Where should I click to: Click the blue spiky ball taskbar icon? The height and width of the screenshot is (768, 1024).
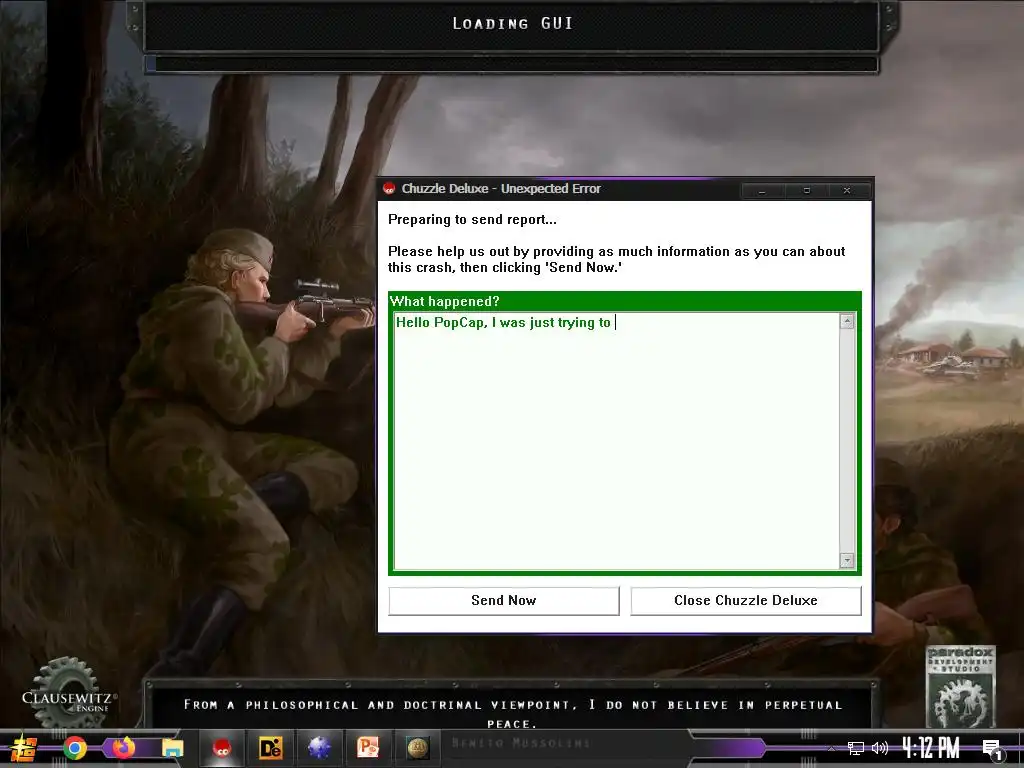(319, 748)
